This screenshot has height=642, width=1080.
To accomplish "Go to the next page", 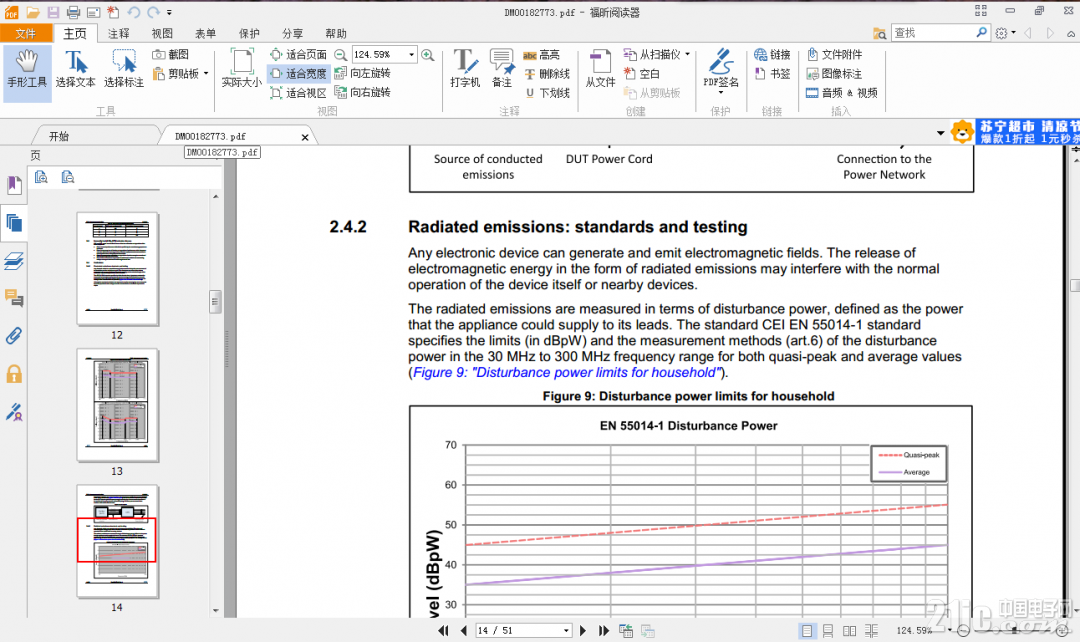I will (x=583, y=630).
